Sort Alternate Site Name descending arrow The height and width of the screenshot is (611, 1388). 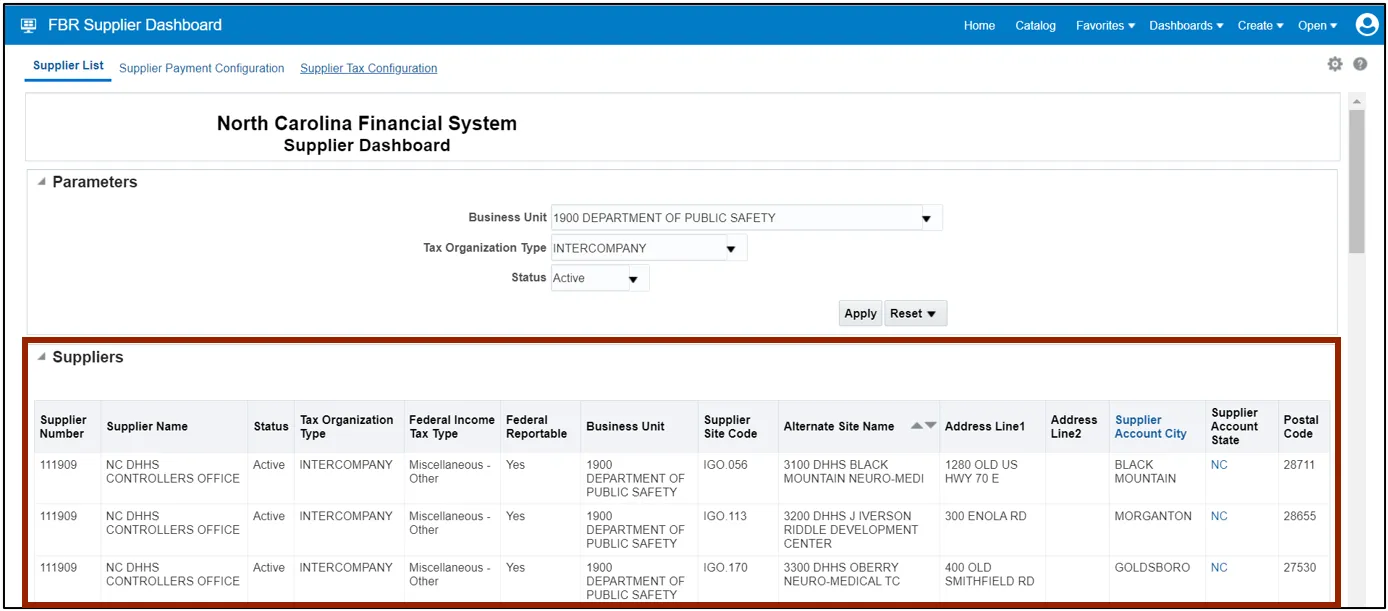931,426
